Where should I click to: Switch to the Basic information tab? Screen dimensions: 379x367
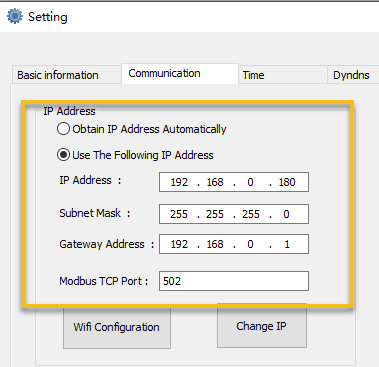coord(67,75)
